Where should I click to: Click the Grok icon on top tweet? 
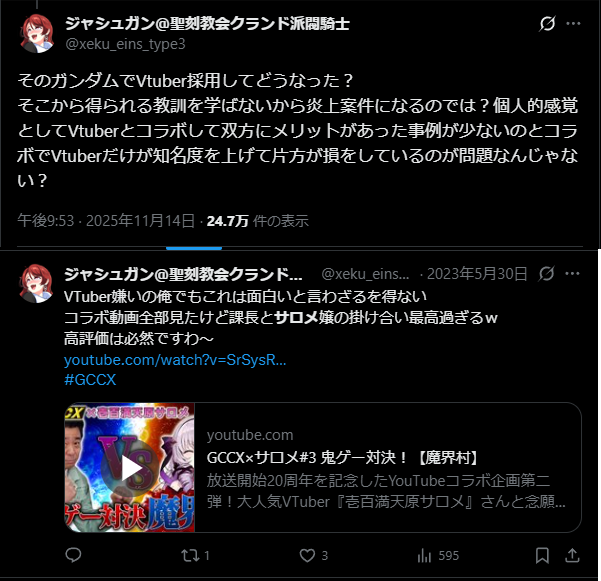[x=547, y=23]
